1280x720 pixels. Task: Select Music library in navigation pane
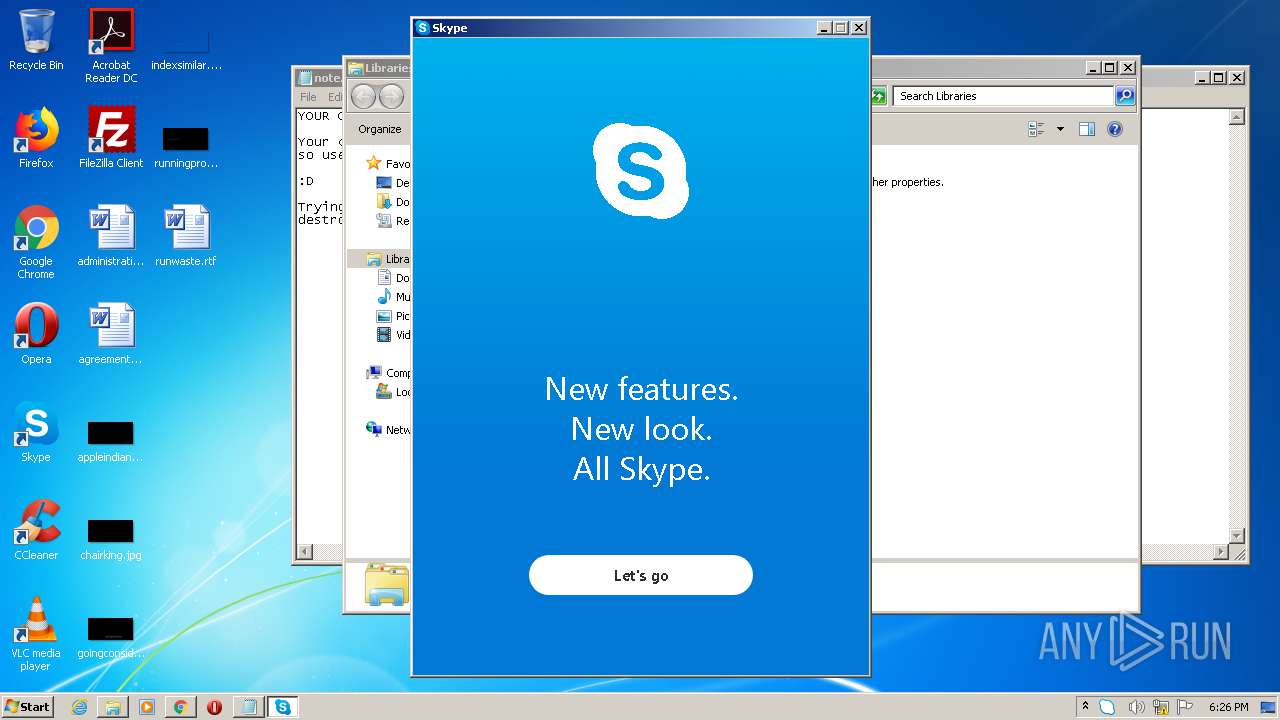pyautogui.click(x=393, y=297)
